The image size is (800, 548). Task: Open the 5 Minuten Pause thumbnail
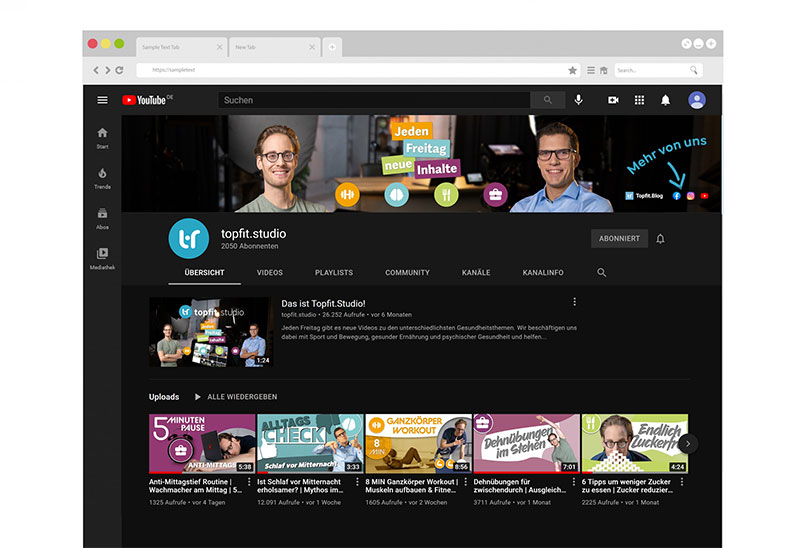[202, 443]
